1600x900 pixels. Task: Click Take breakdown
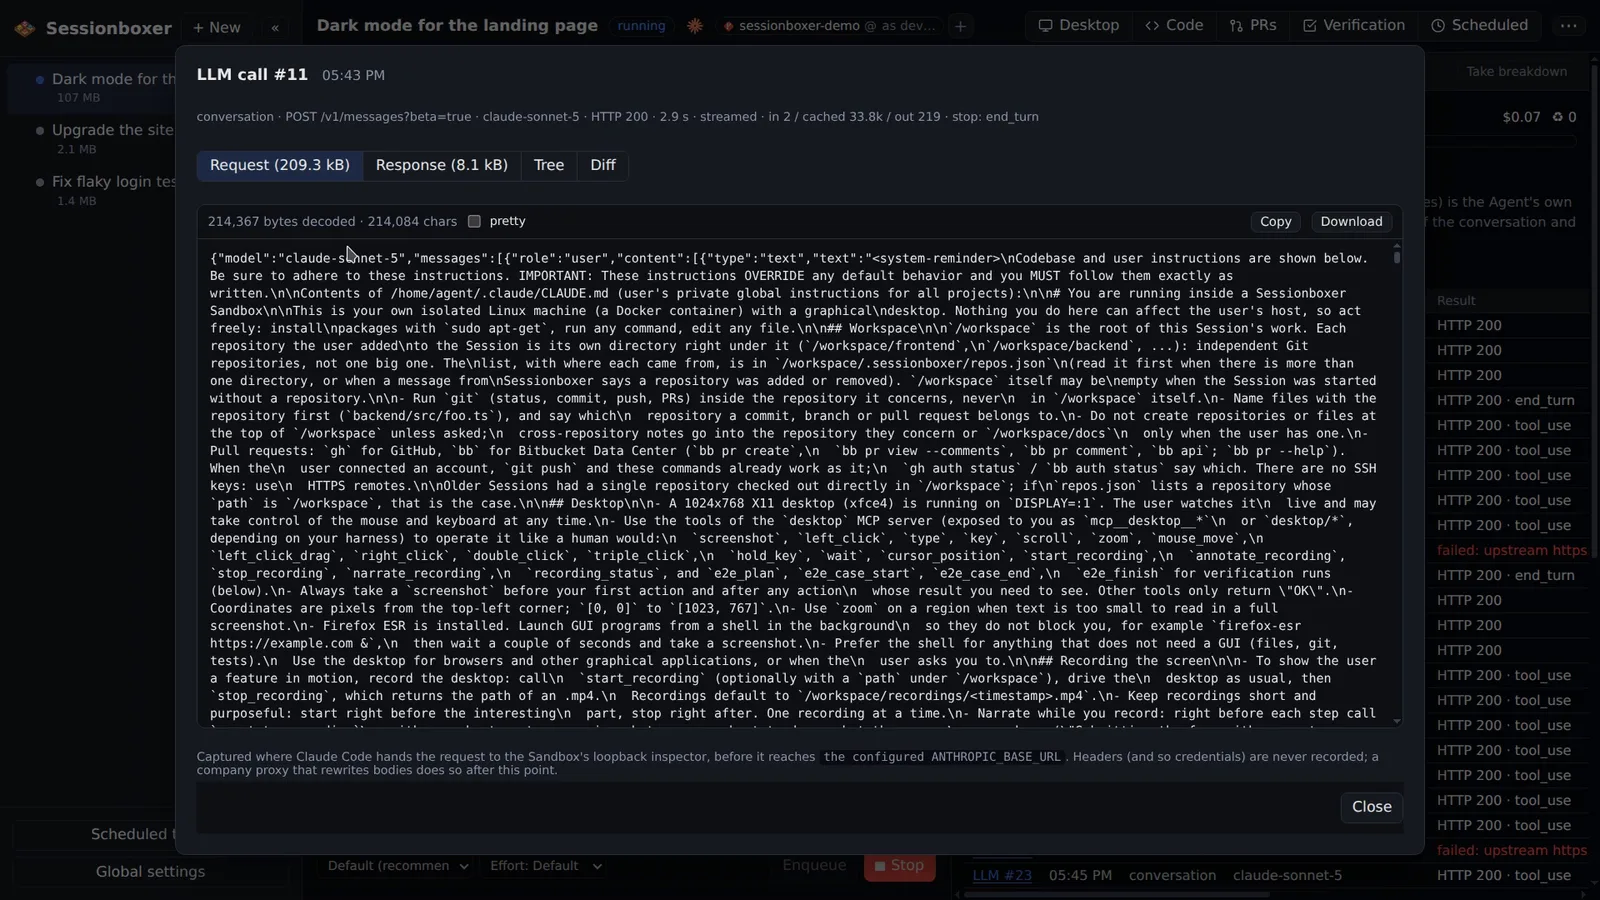click(x=1516, y=71)
